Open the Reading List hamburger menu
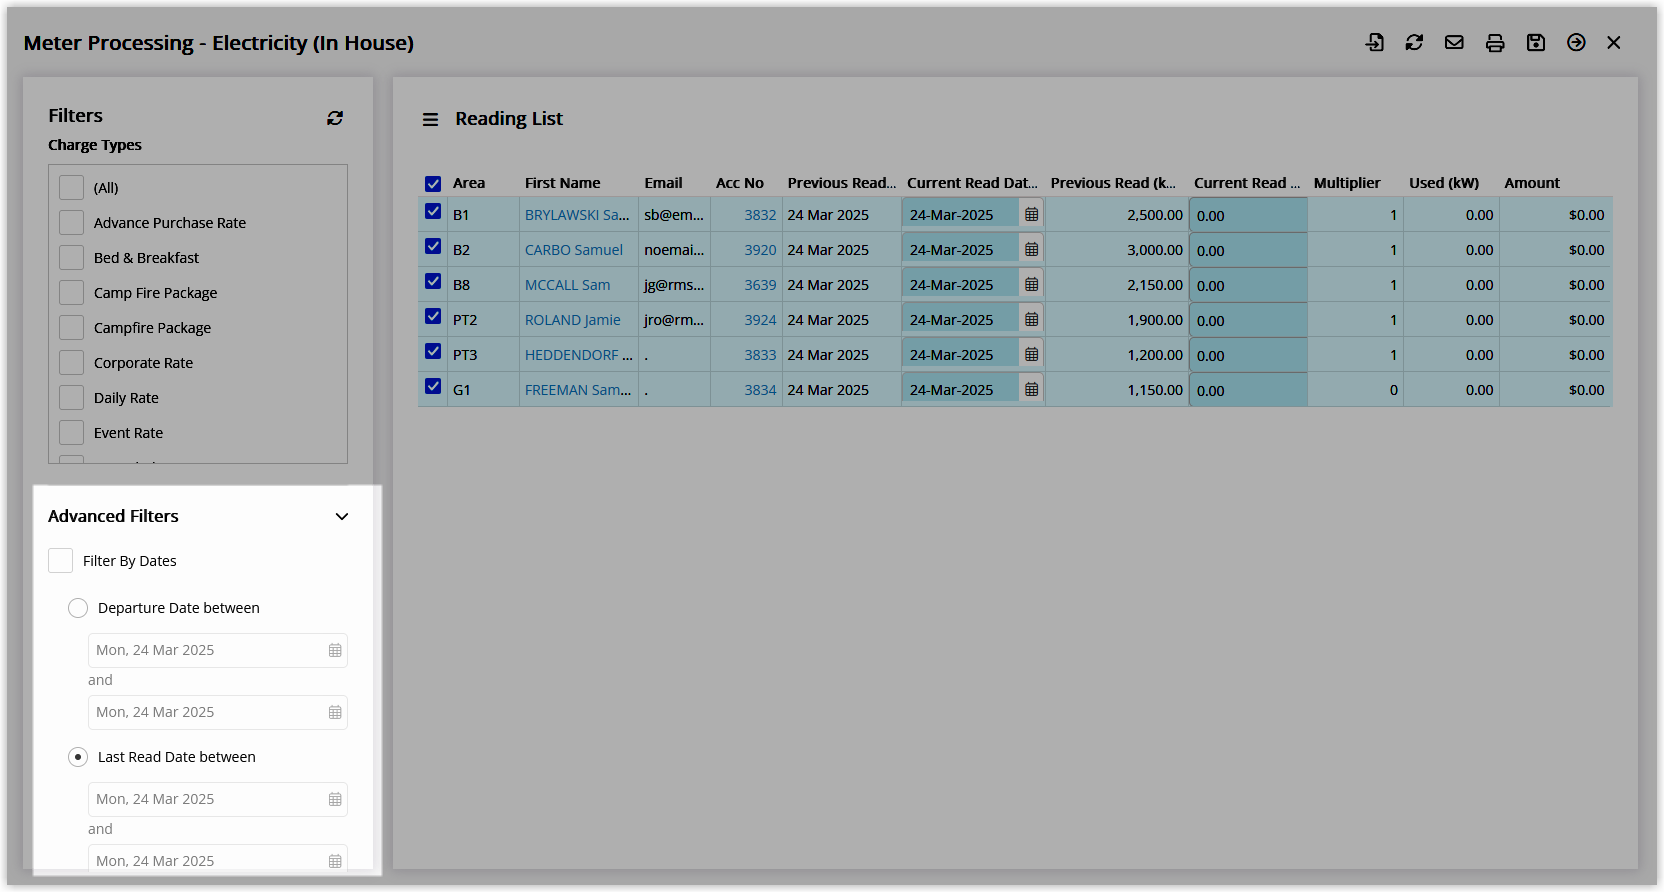 click(430, 119)
